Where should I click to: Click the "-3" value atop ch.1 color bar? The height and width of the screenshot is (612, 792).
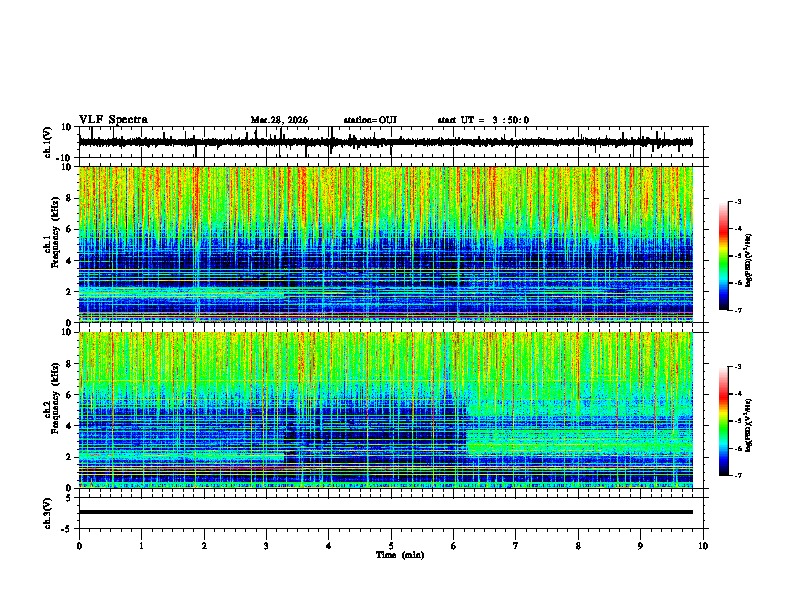[x=738, y=201]
